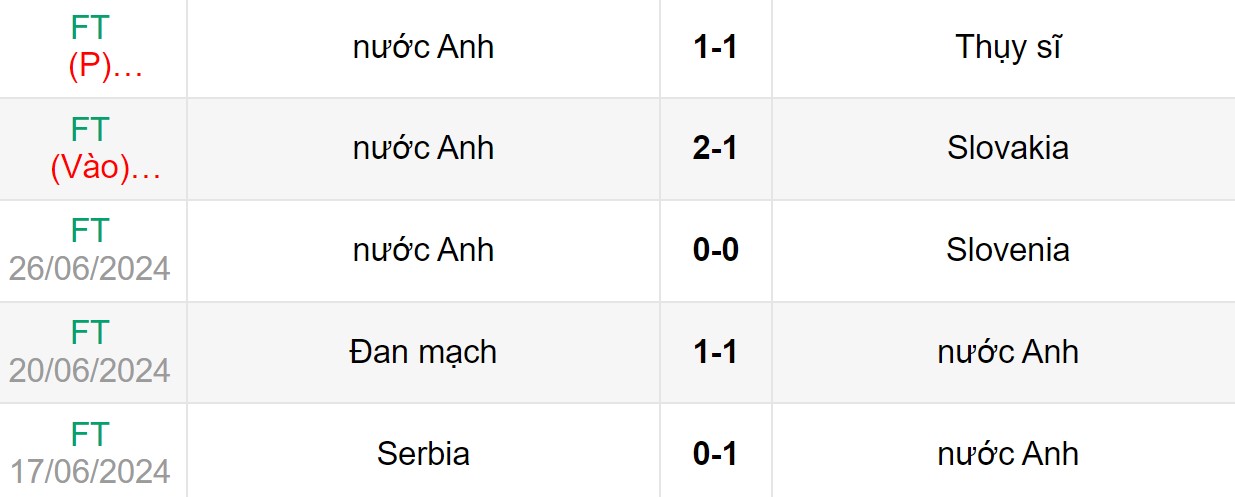
Task: Open the Serbia team name
Action: point(423,454)
